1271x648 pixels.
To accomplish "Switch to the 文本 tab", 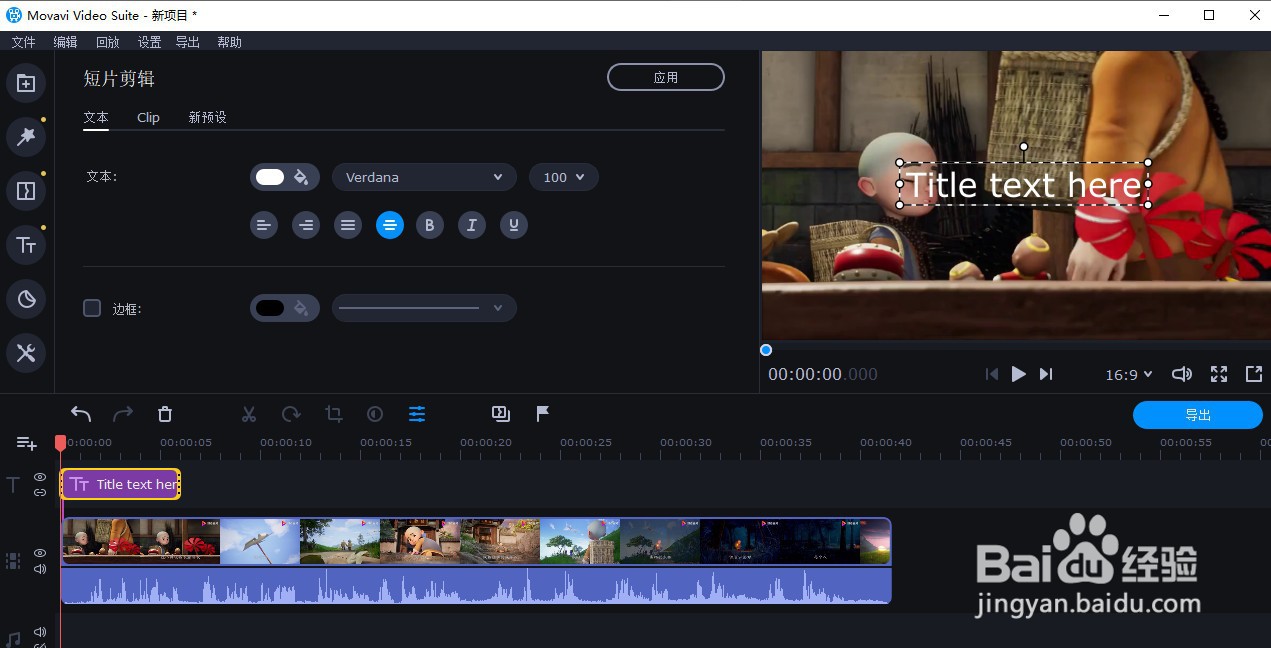I will (96, 117).
